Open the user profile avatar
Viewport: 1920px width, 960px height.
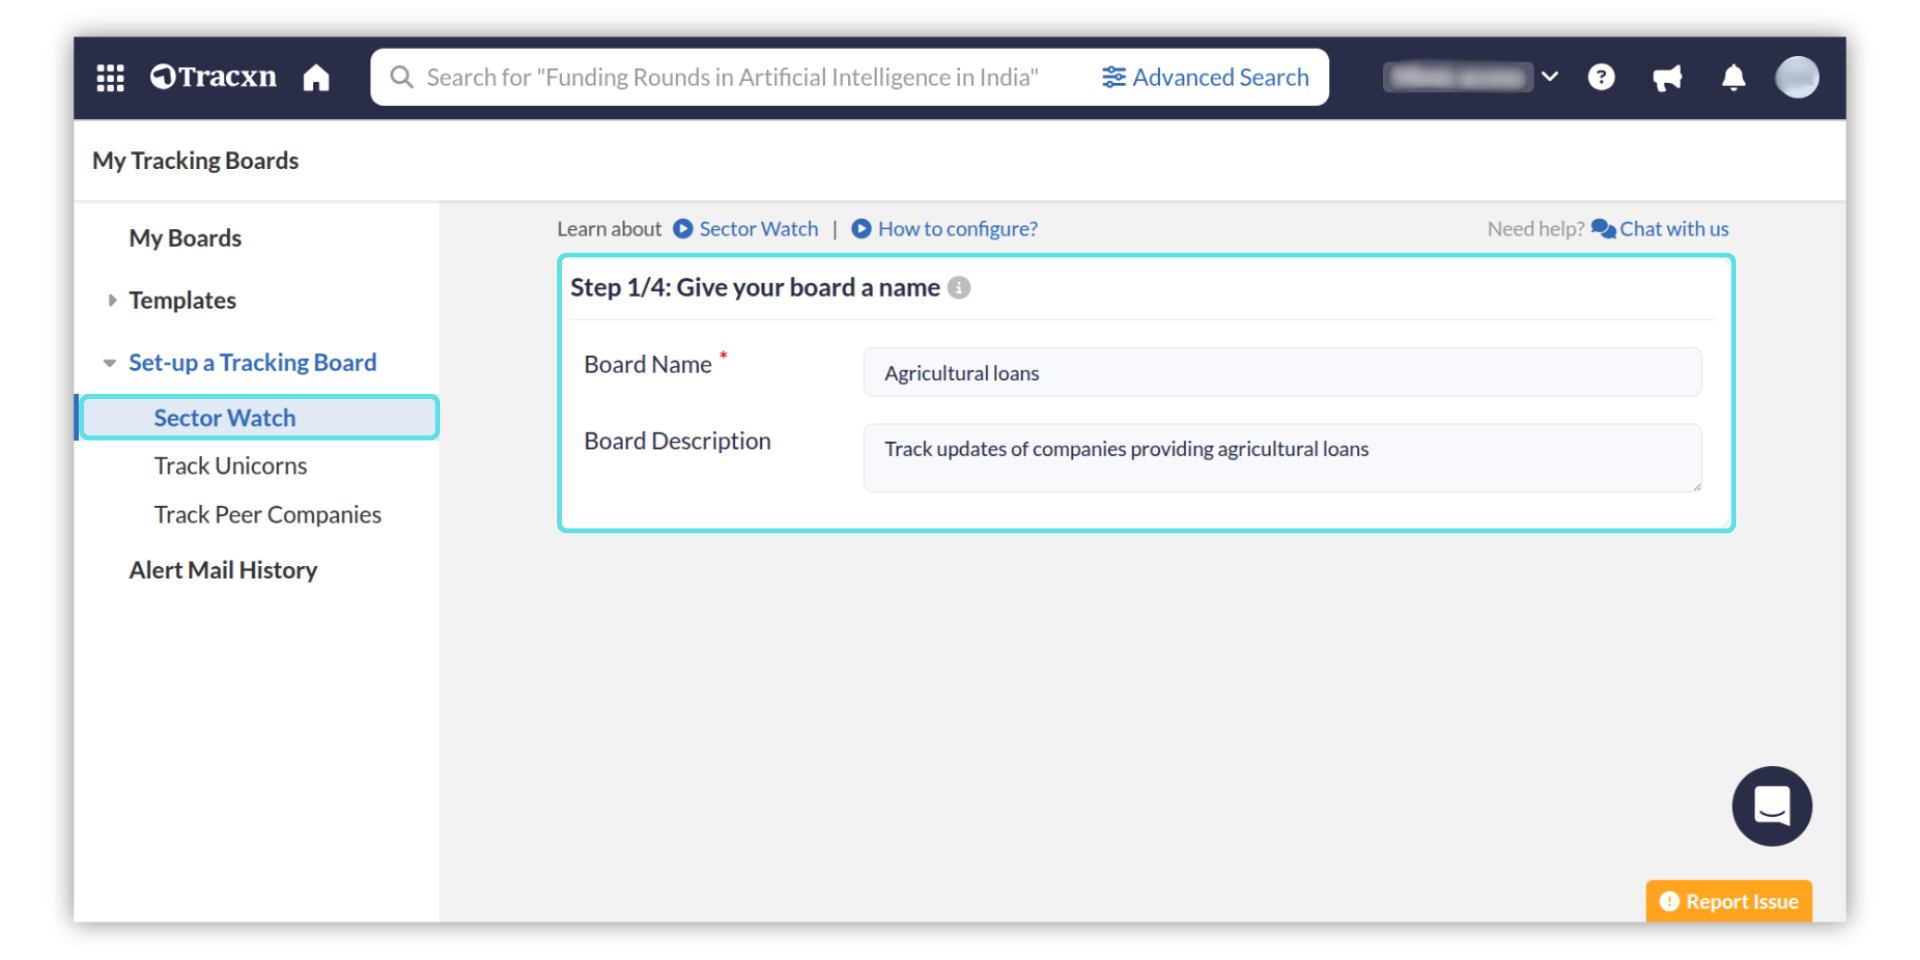(1796, 77)
